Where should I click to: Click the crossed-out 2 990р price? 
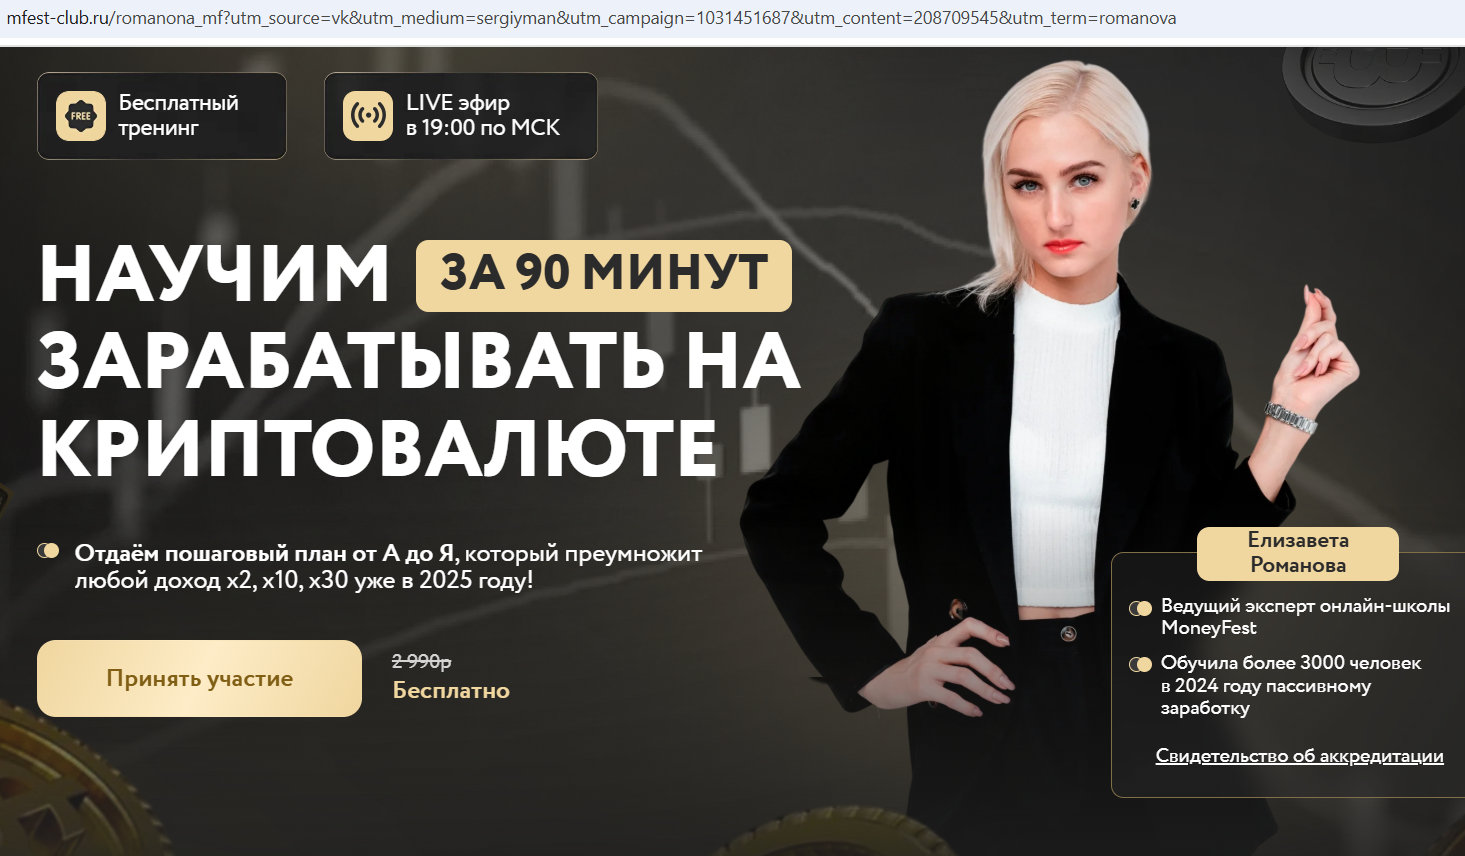tap(422, 662)
